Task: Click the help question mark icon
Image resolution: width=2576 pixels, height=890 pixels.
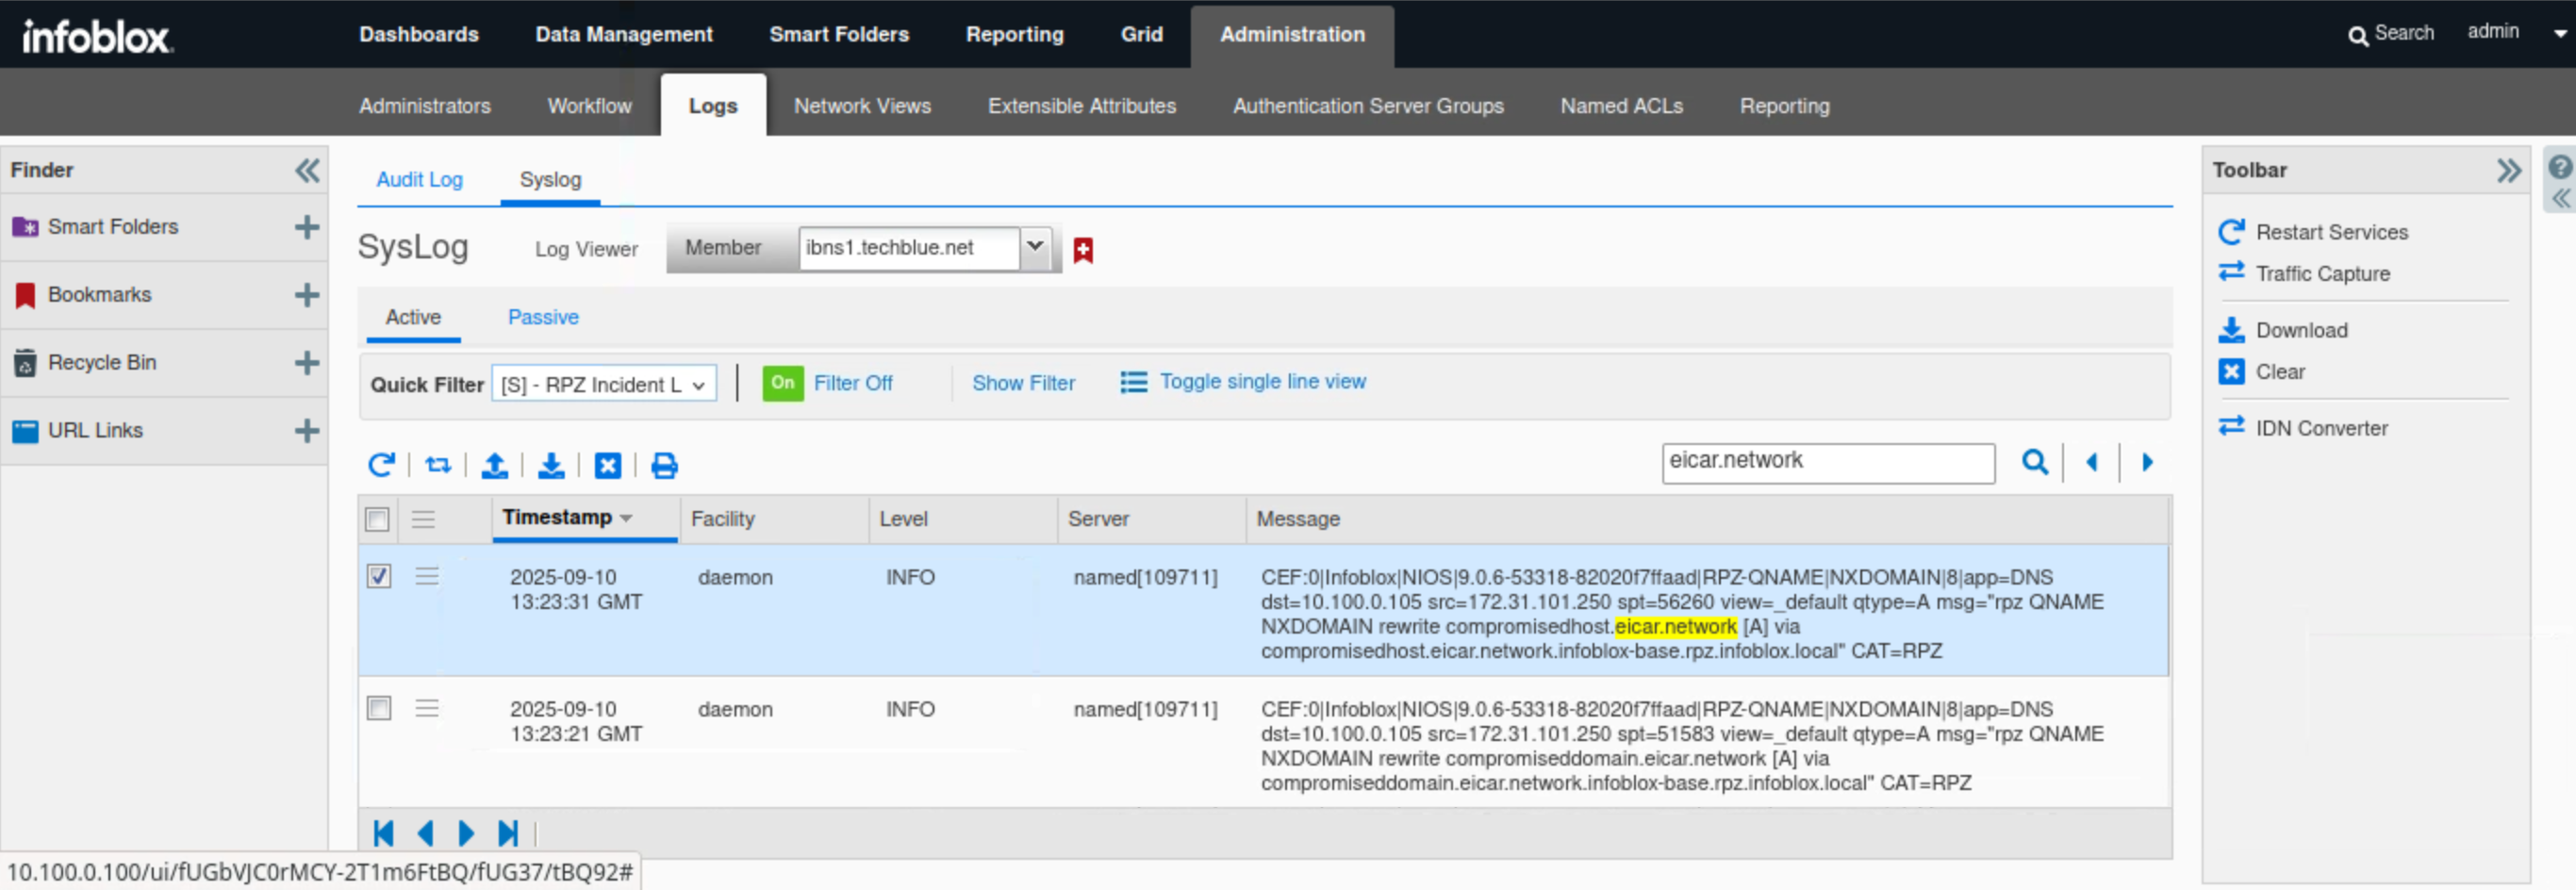Action: (x=2559, y=167)
